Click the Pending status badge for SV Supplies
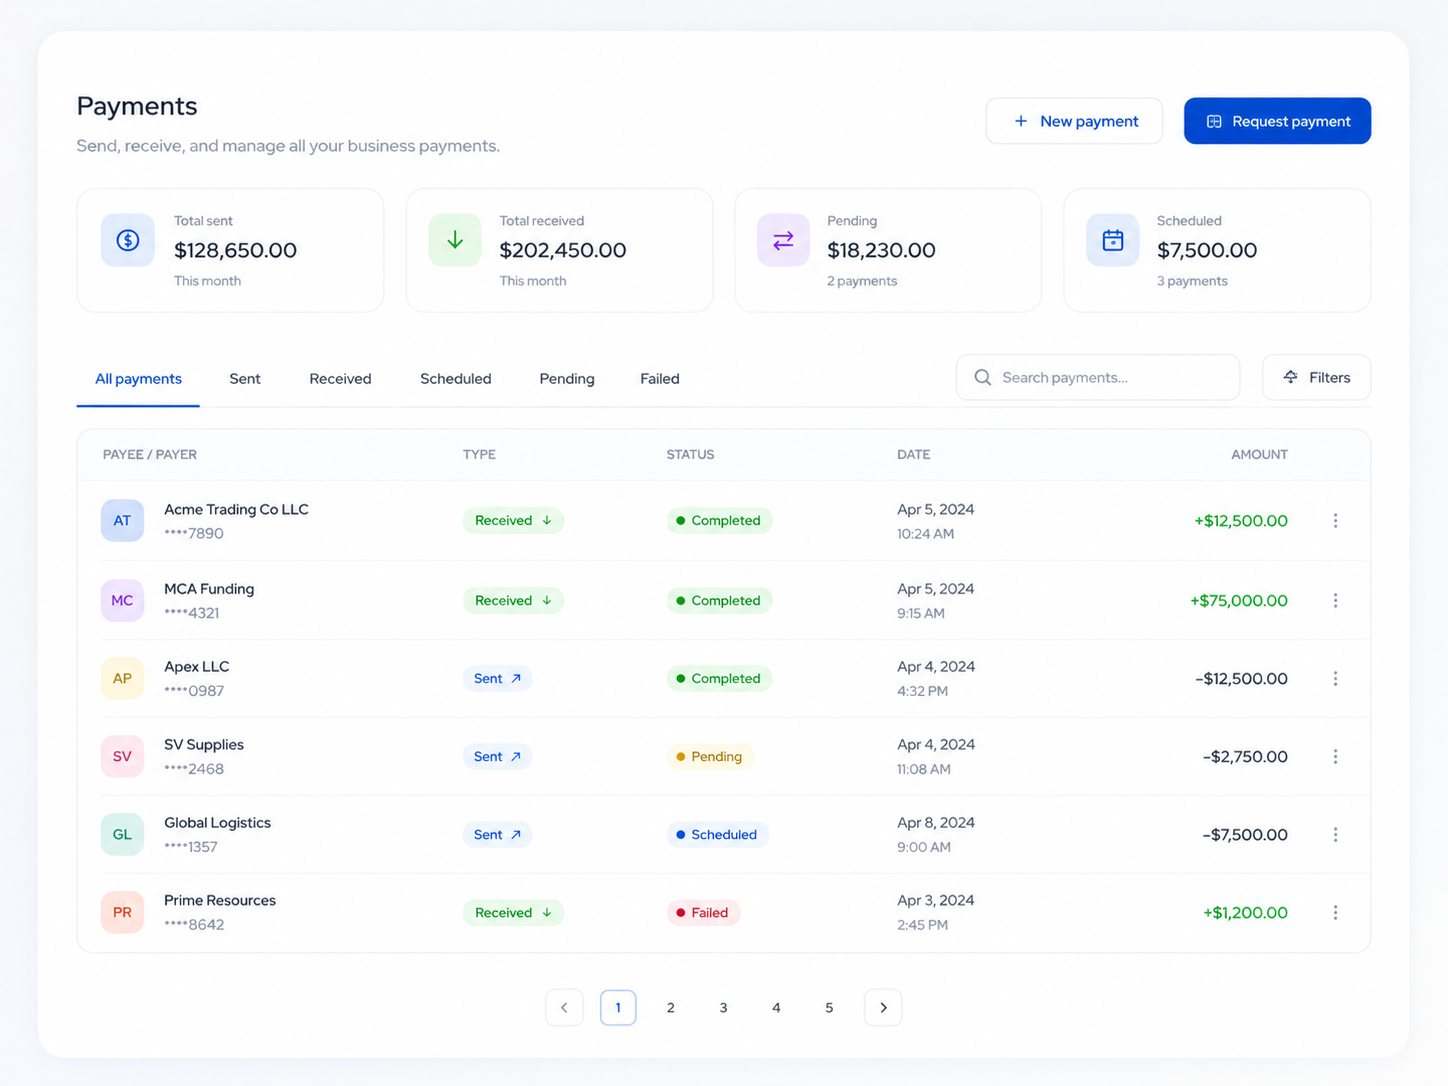 point(709,757)
